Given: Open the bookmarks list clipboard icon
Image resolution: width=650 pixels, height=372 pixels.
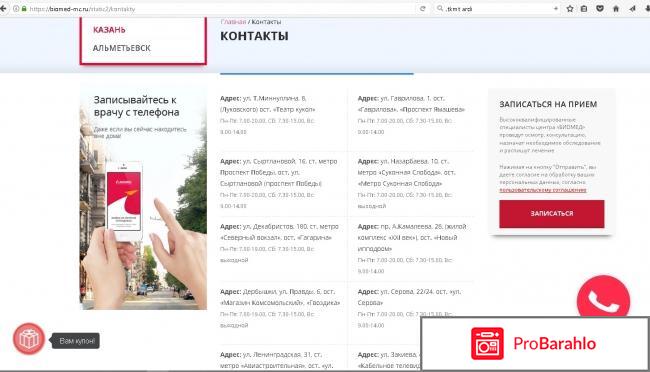Looking at the screenshot, I should click(x=584, y=9).
